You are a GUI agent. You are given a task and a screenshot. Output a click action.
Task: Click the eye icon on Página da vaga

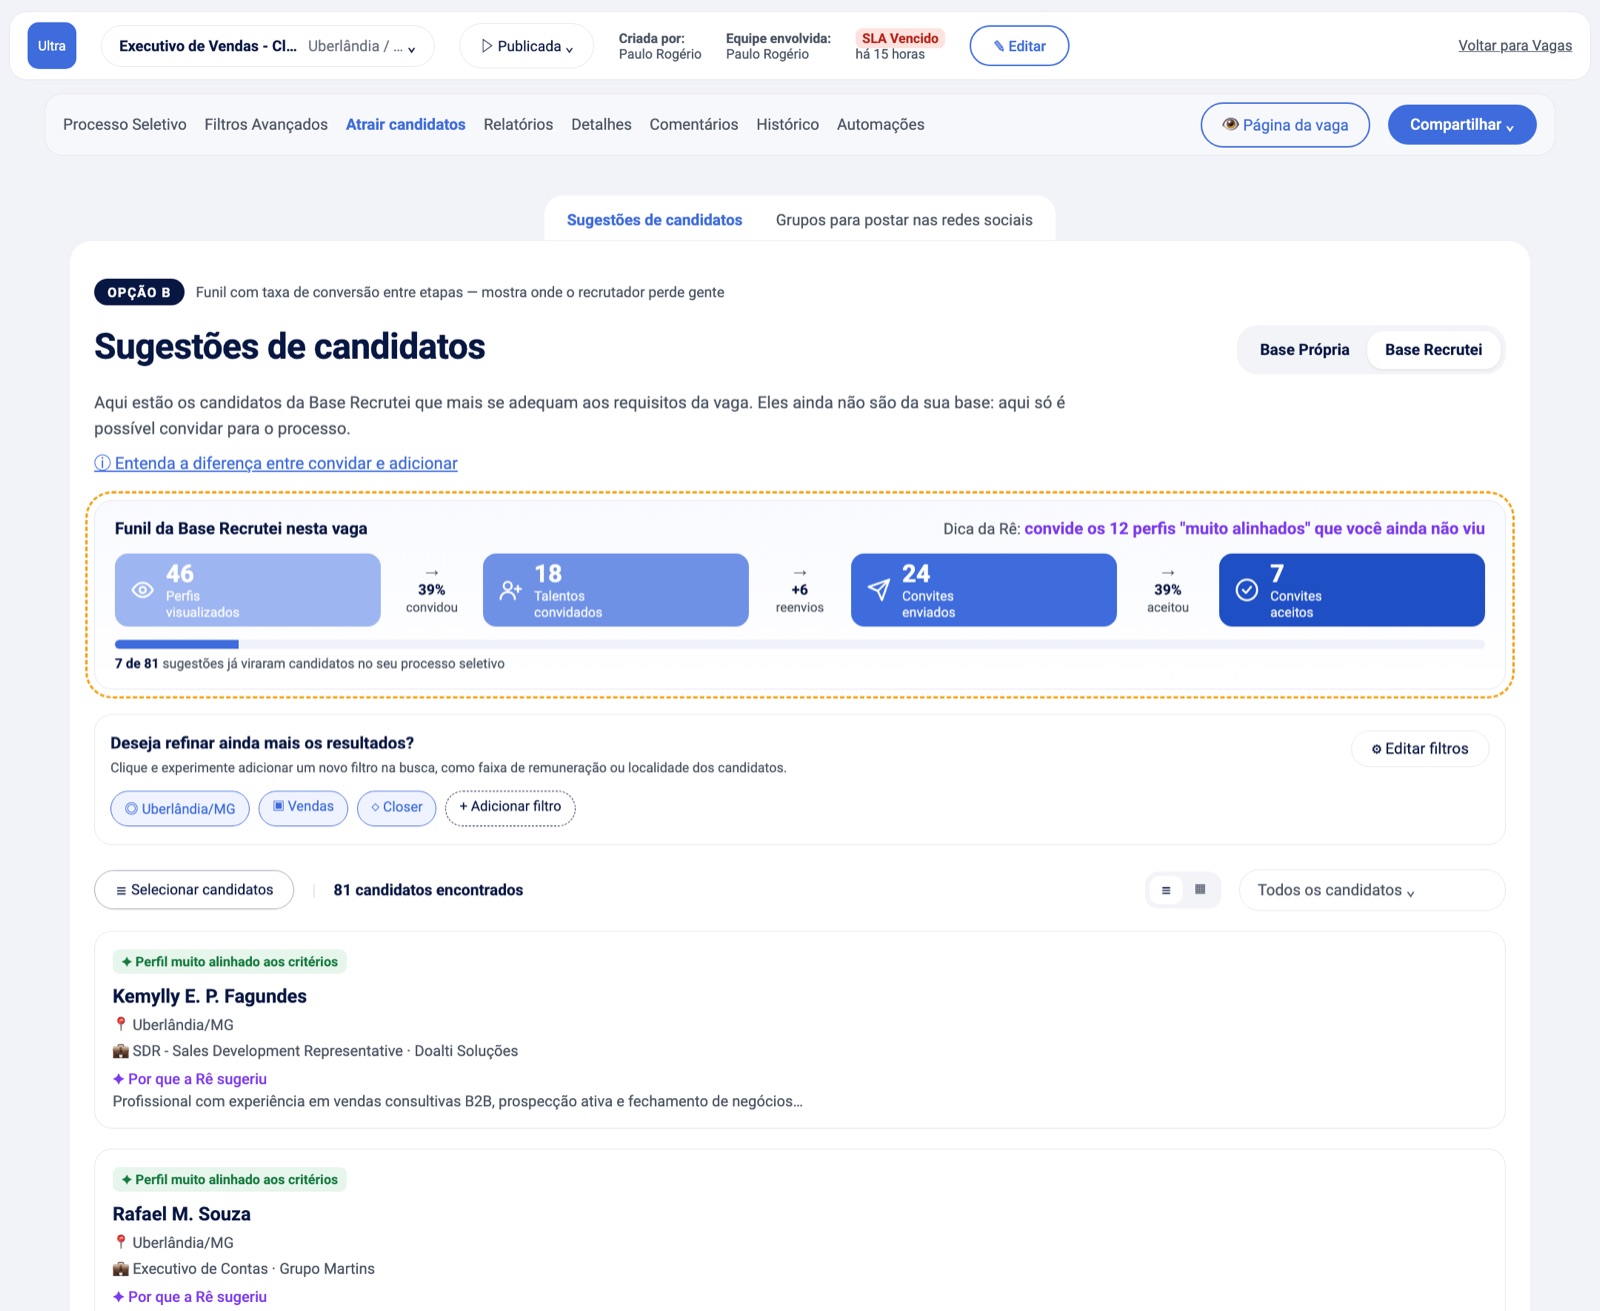1231,125
